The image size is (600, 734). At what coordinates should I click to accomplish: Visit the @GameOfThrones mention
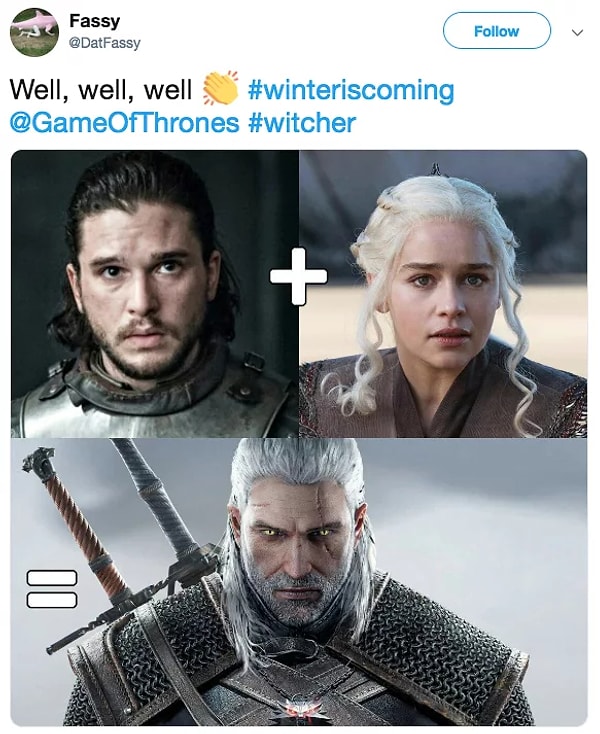(124, 122)
